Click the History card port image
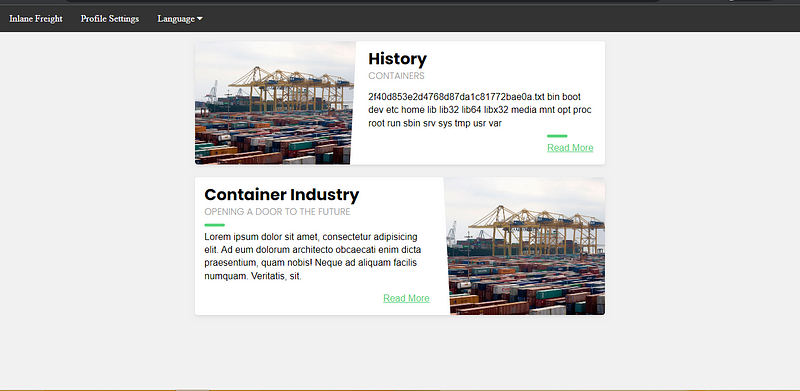The width and height of the screenshot is (800, 391). (x=274, y=103)
